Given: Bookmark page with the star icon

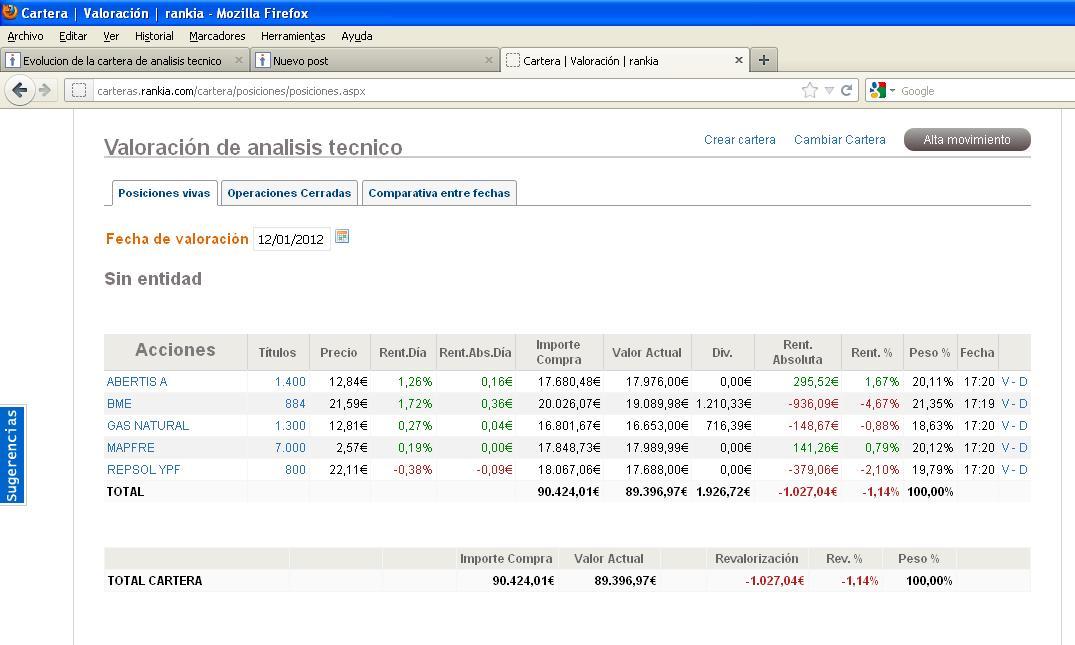Looking at the screenshot, I should (x=809, y=90).
